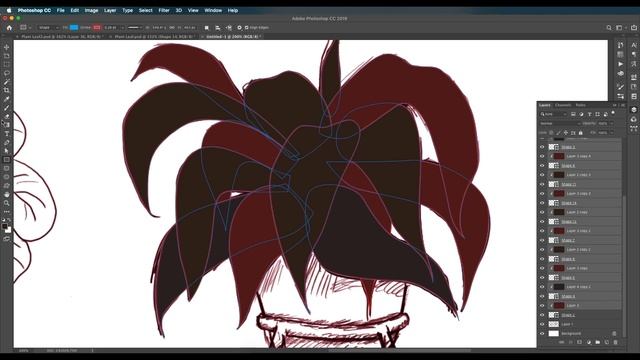Open the layer Opacity dropdown
This screenshot has width=640, height=360.
[611, 123]
